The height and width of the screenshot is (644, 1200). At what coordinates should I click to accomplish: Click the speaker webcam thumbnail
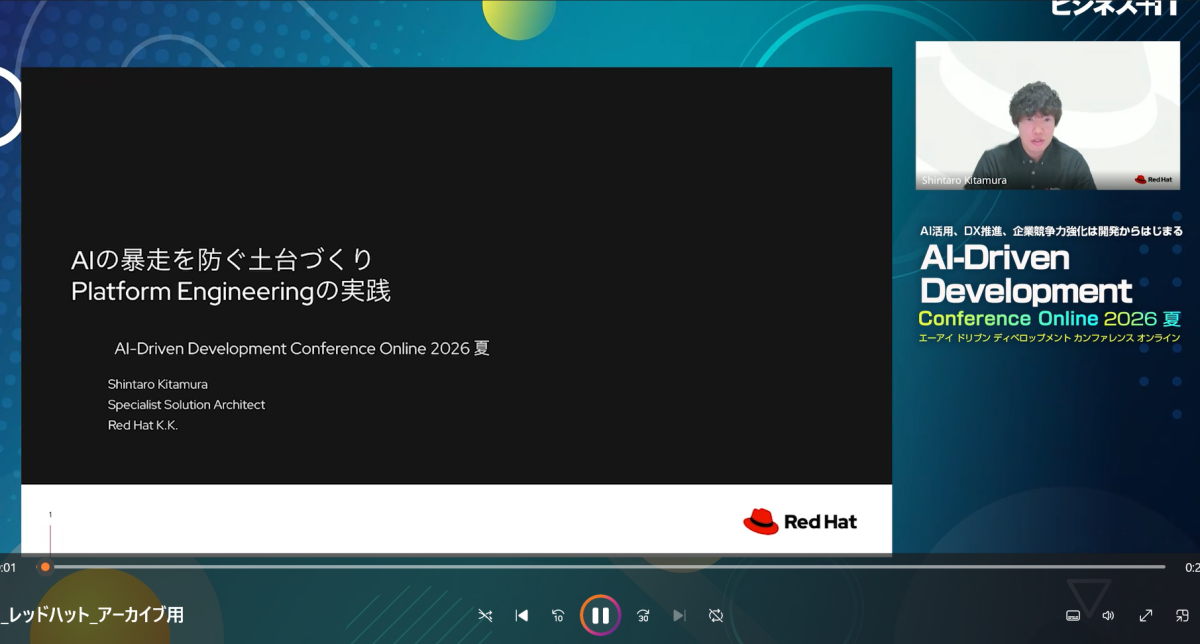click(1048, 115)
